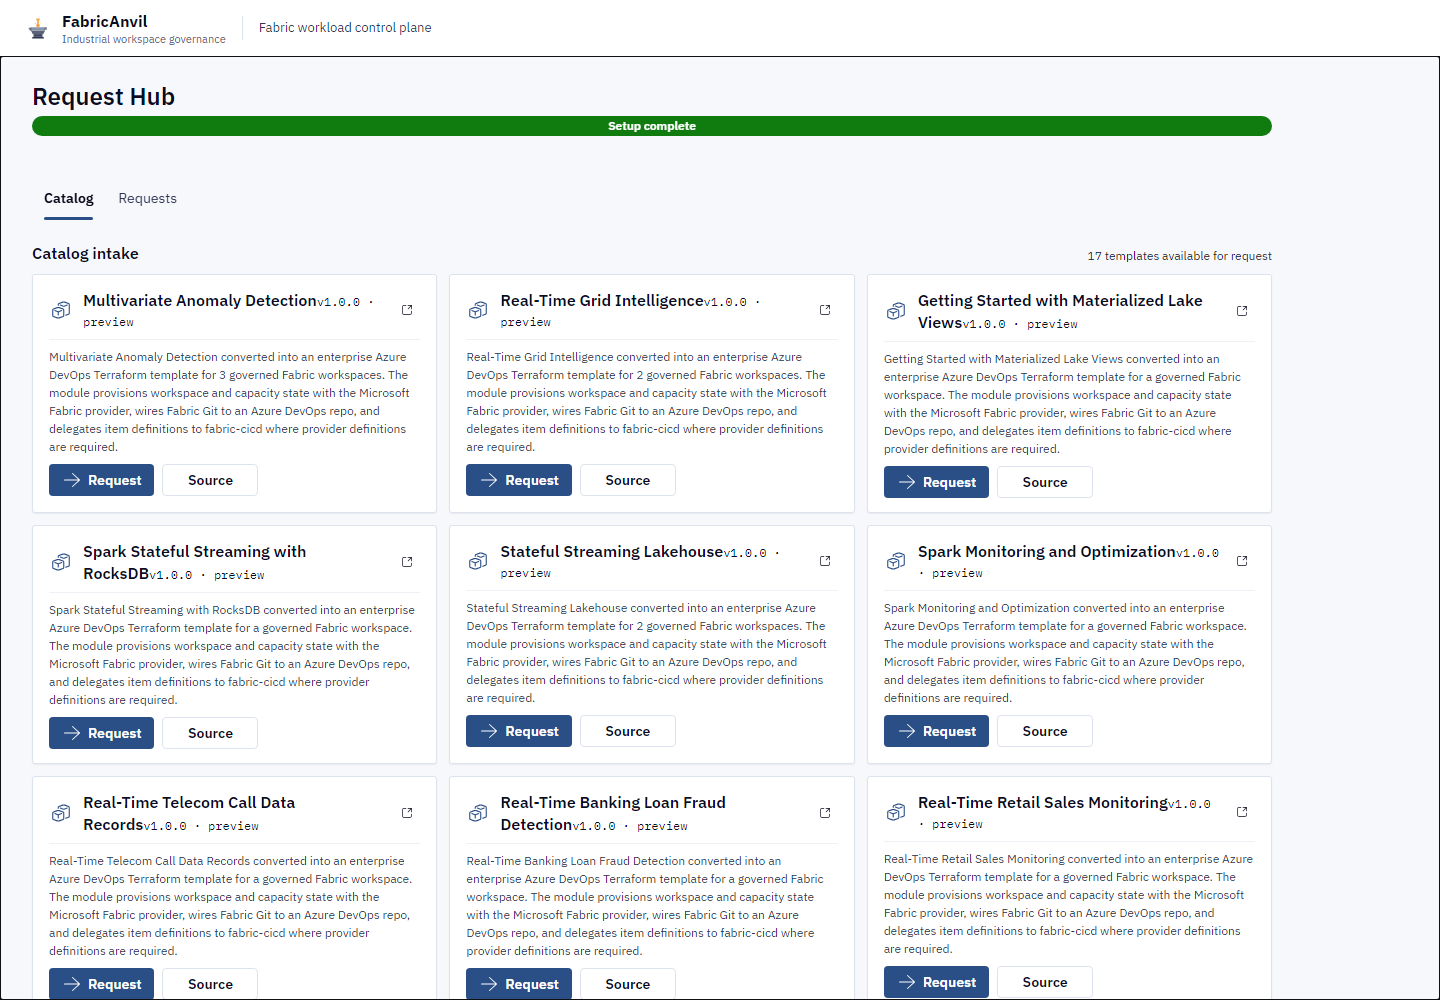1440x1000 pixels.
Task: Open external link icon for Multivariate Anomaly Detection
Action: click(407, 310)
